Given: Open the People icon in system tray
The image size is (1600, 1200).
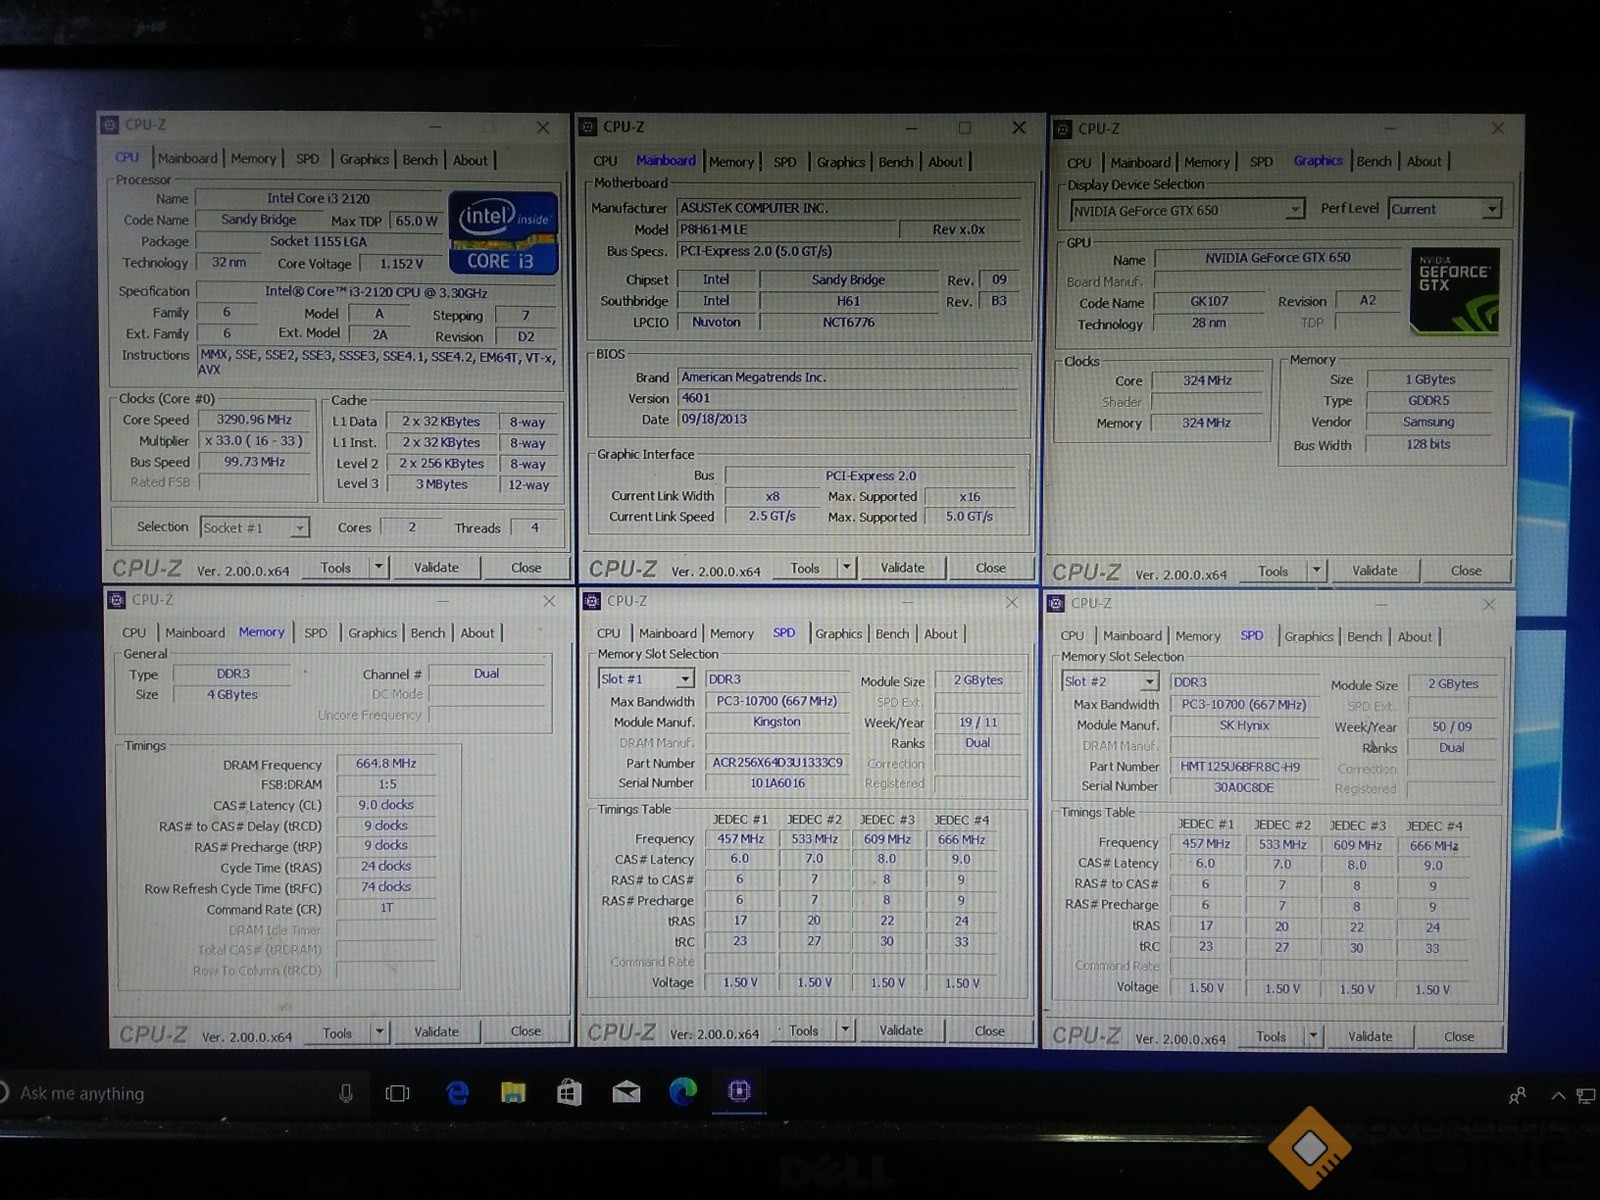Looking at the screenshot, I should coord(1517,1096).
